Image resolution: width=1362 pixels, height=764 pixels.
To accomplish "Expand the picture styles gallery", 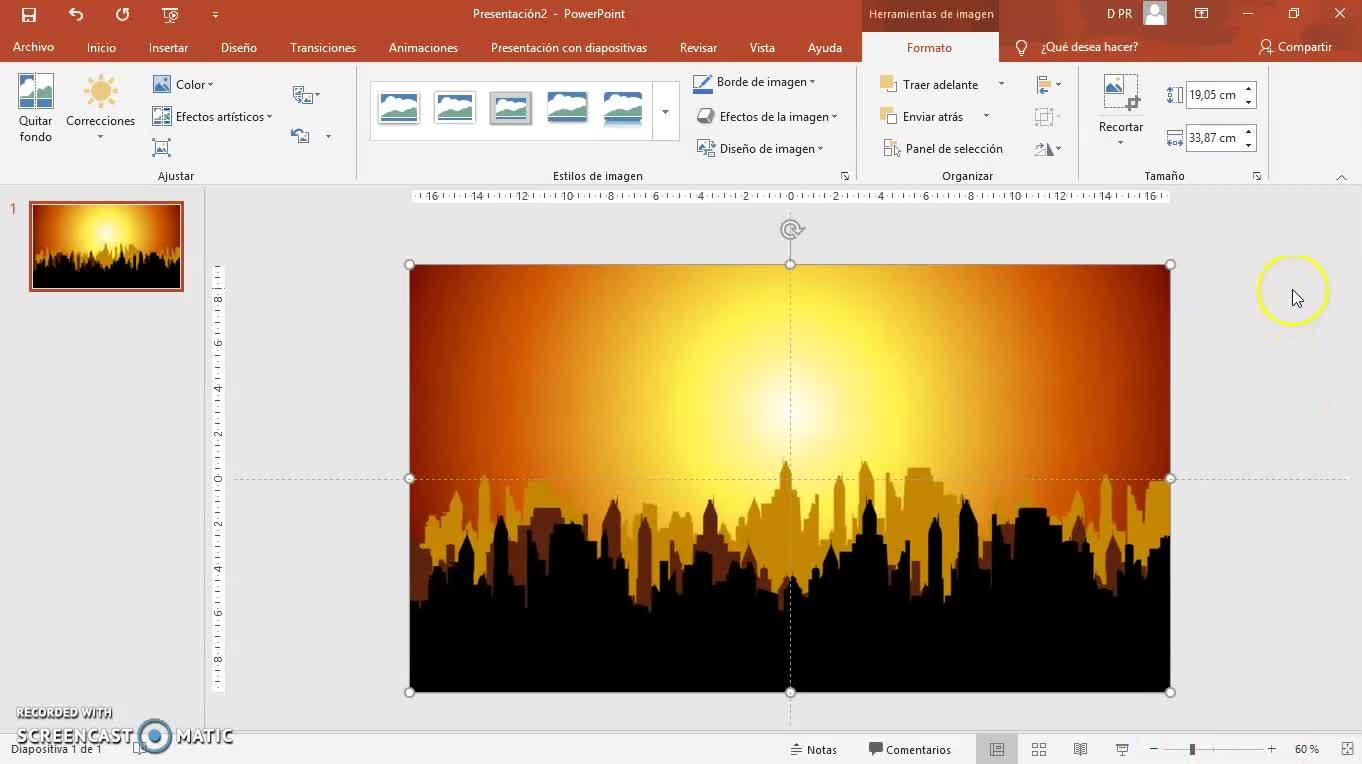I will click(665, 111).
